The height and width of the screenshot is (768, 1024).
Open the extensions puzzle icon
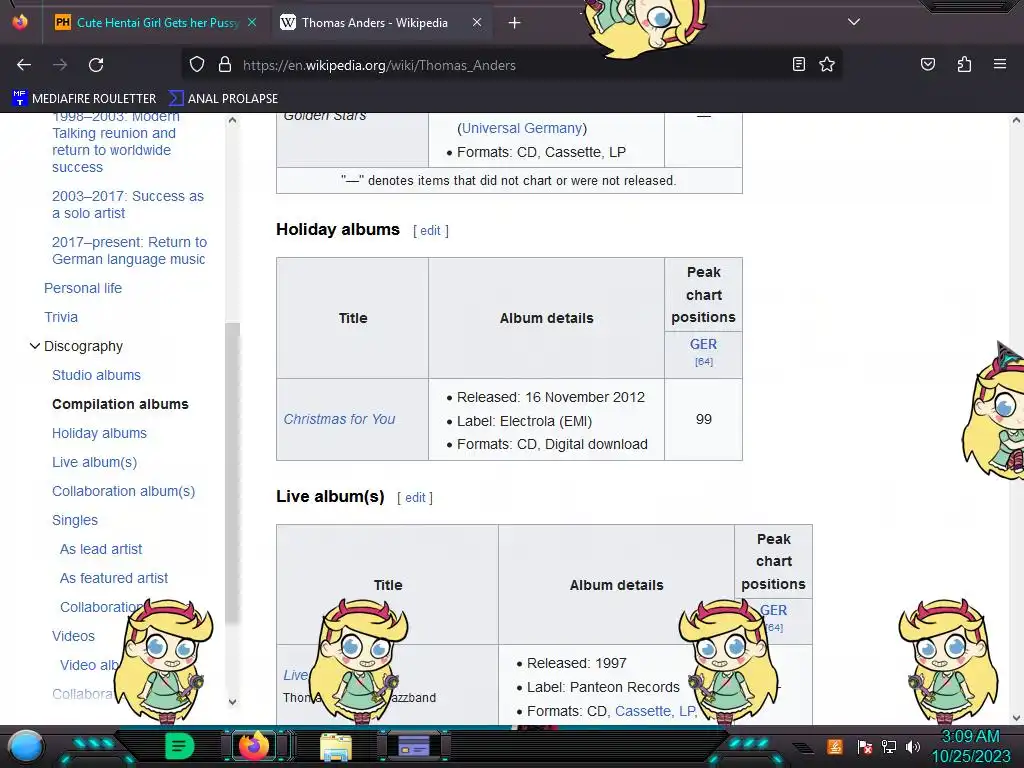[x=964, y=64]
